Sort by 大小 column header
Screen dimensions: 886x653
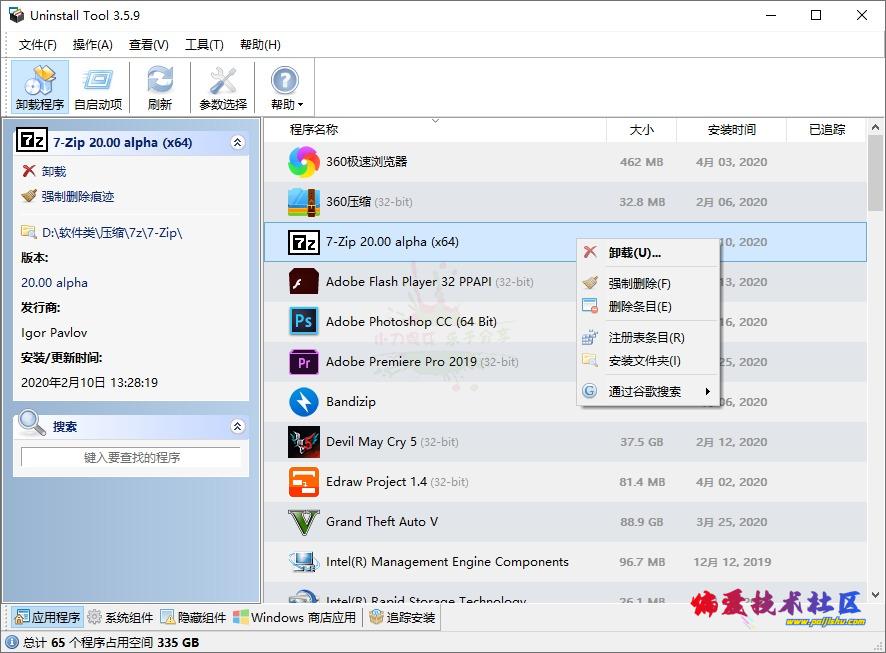[641, 129]
